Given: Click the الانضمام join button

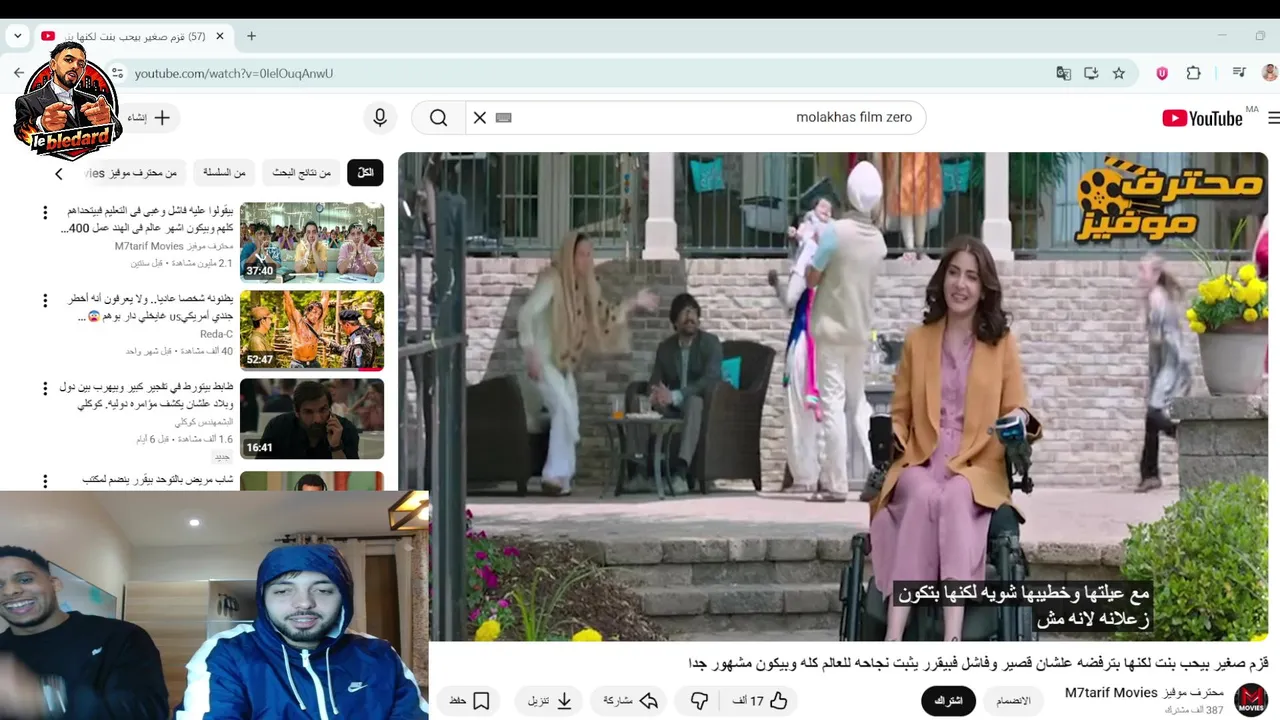Looking at the screenshot, I should [x=1013, y=701].
